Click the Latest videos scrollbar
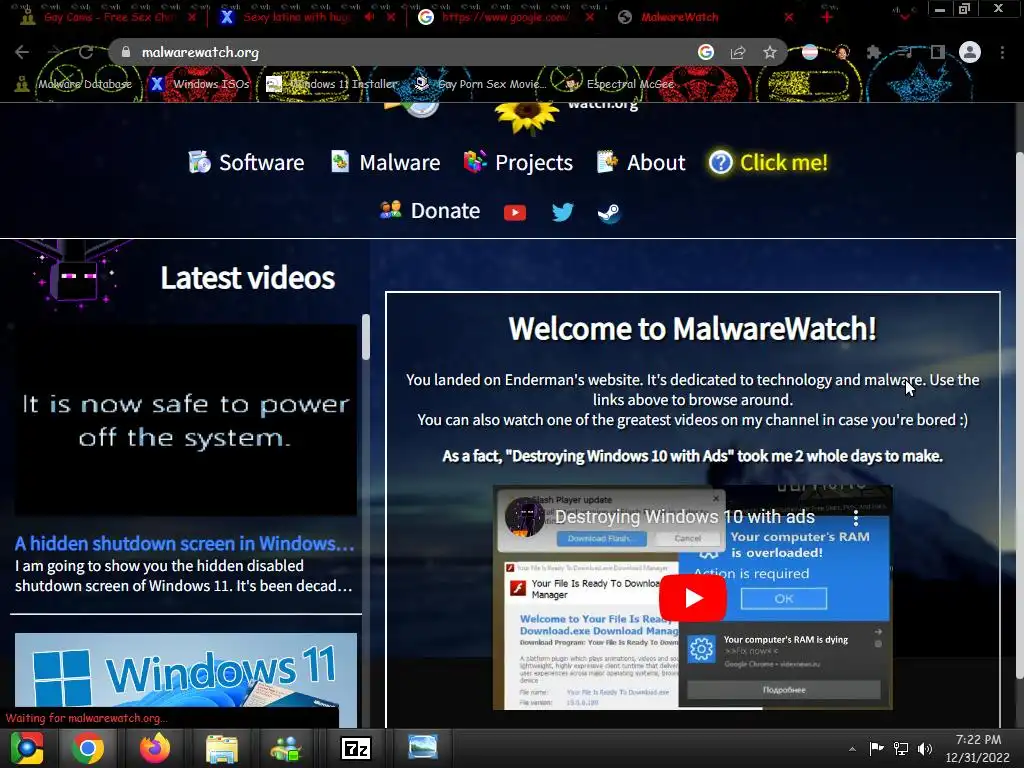 [366, 337]
